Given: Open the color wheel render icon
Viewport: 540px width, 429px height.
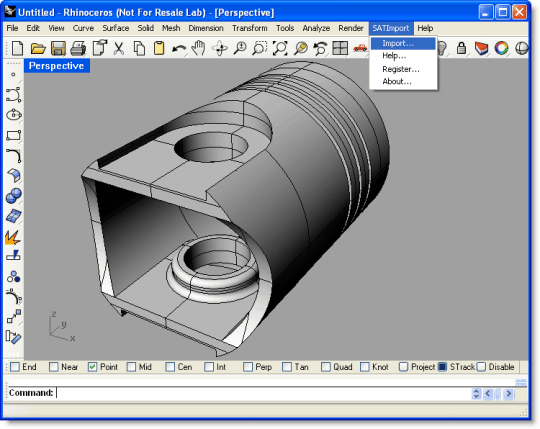Looking at the screenshot, I should [501, 48].
